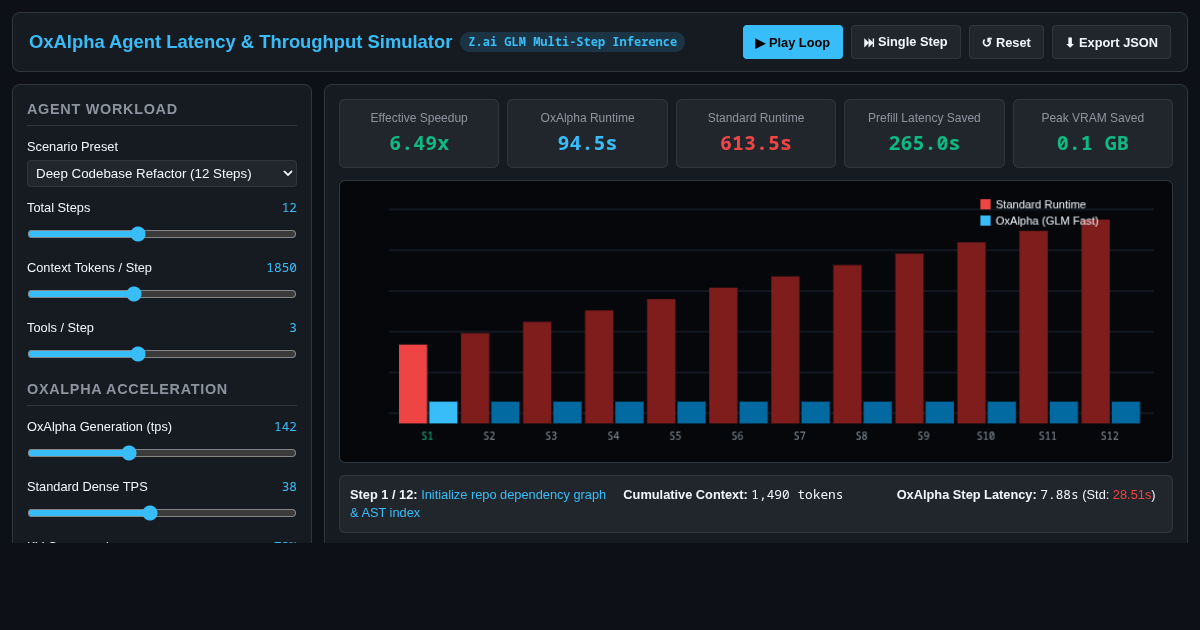This screenshot has height=630, width=1200.
Task: Click the S12 standard runtime bar
Action: click(x=1095, y=321)
